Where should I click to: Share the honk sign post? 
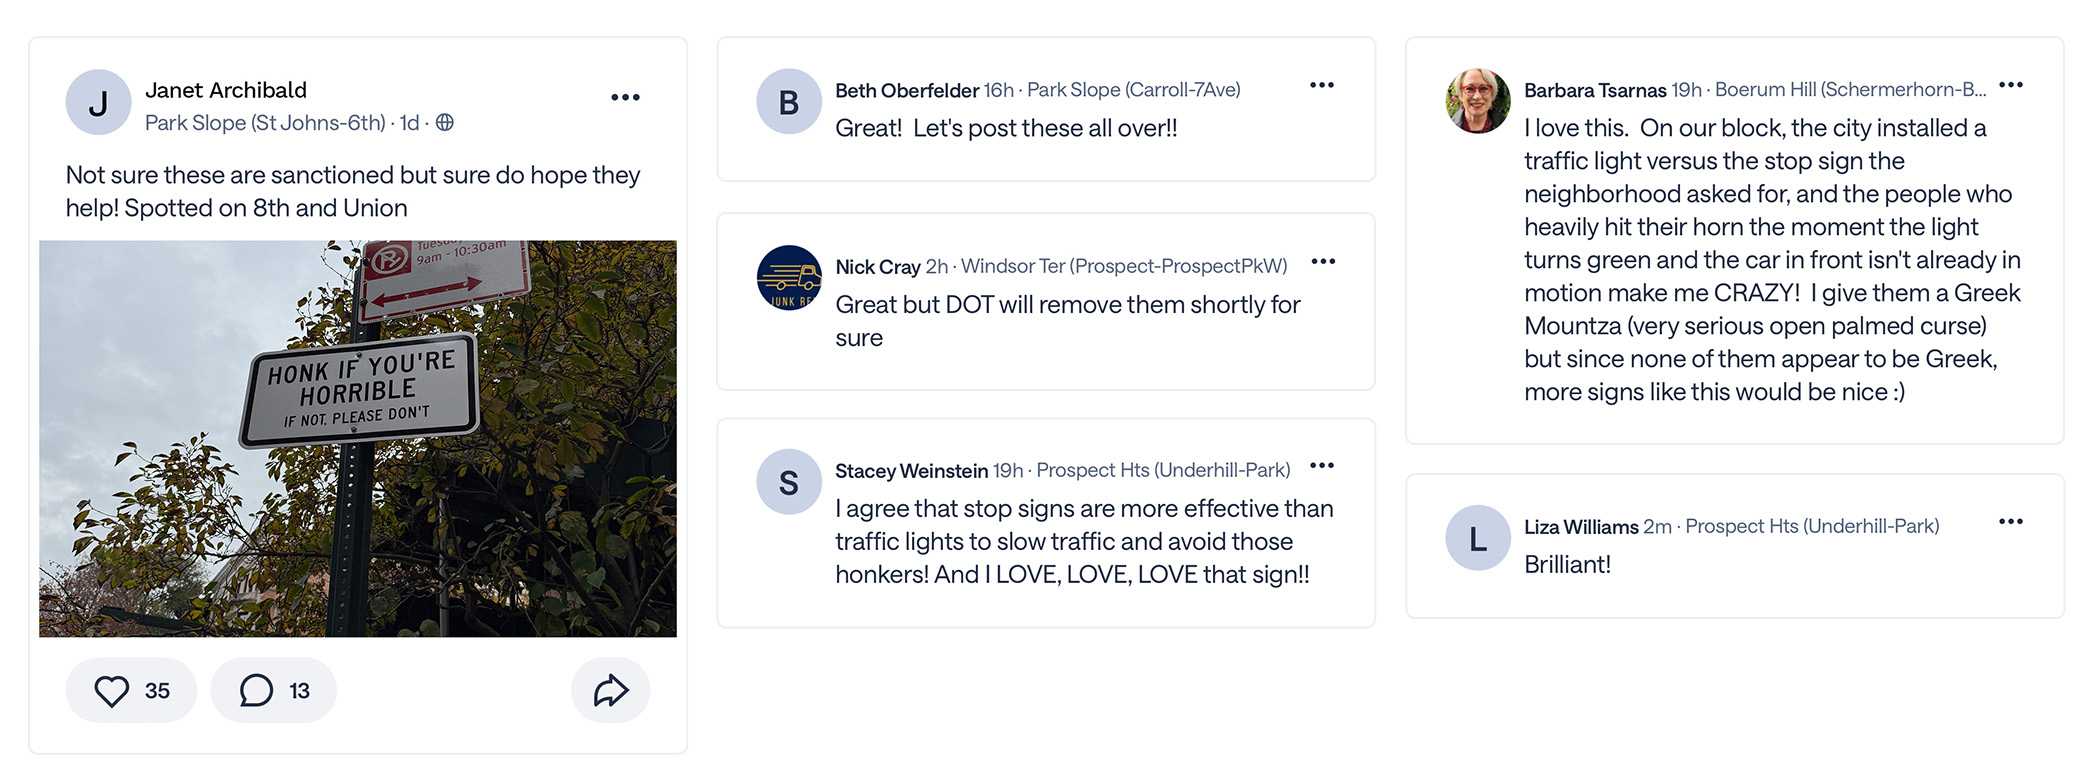pos(610,691)
